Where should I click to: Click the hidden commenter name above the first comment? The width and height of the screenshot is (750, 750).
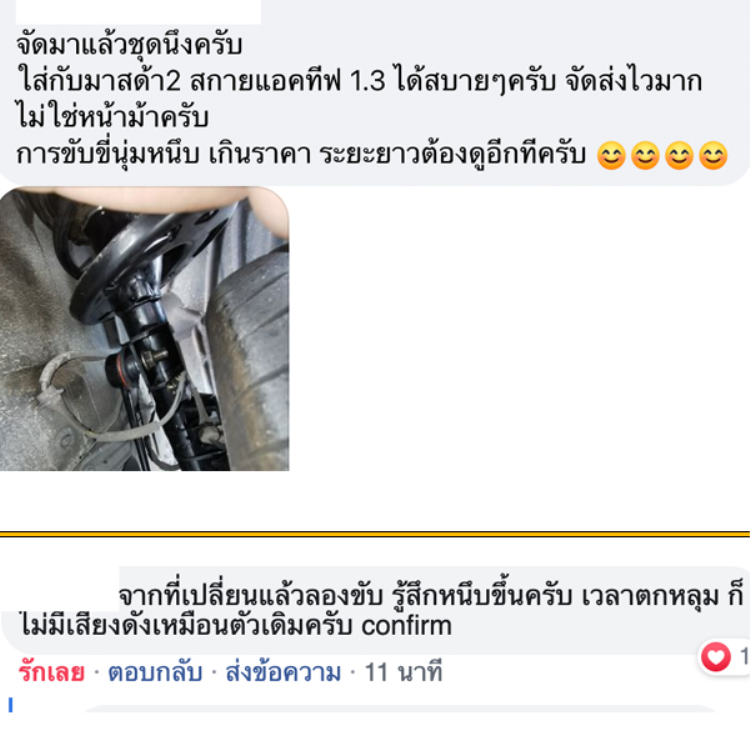tap(138, 11)
